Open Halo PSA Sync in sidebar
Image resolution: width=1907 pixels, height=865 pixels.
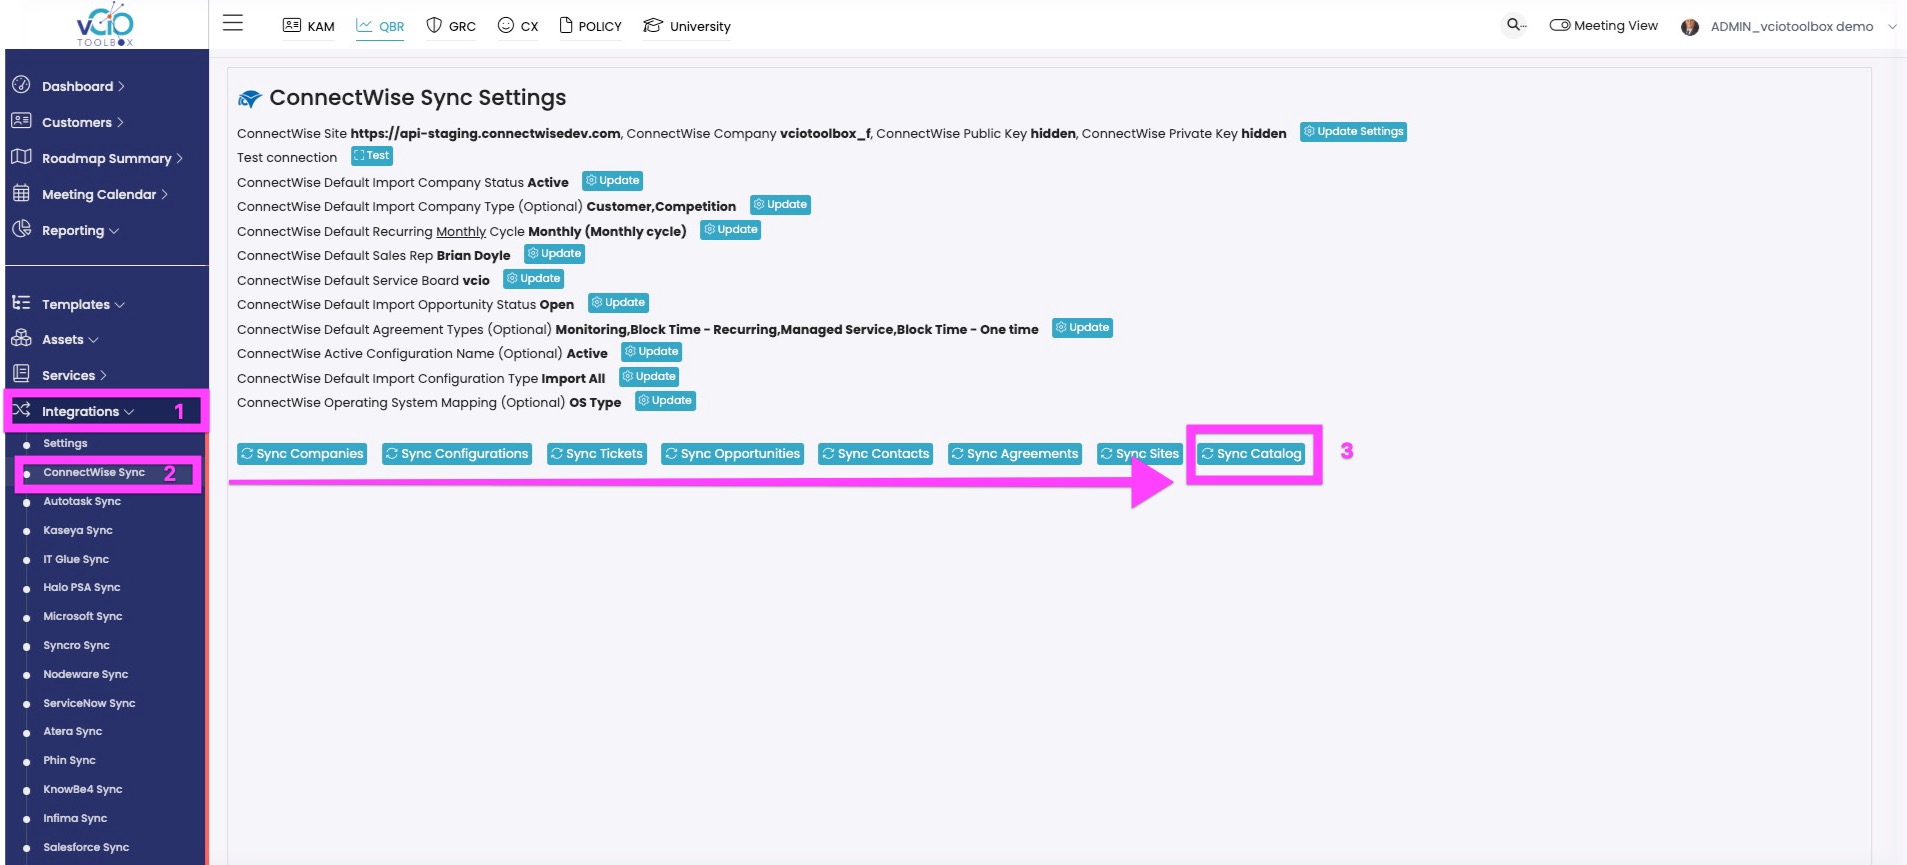coord(82,588)
